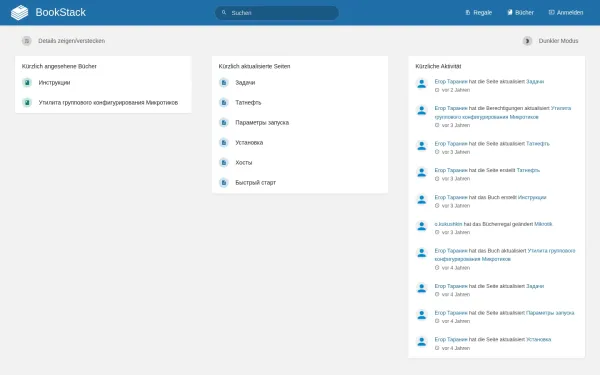
Task: Open the page Хосты
Action: 244,163
